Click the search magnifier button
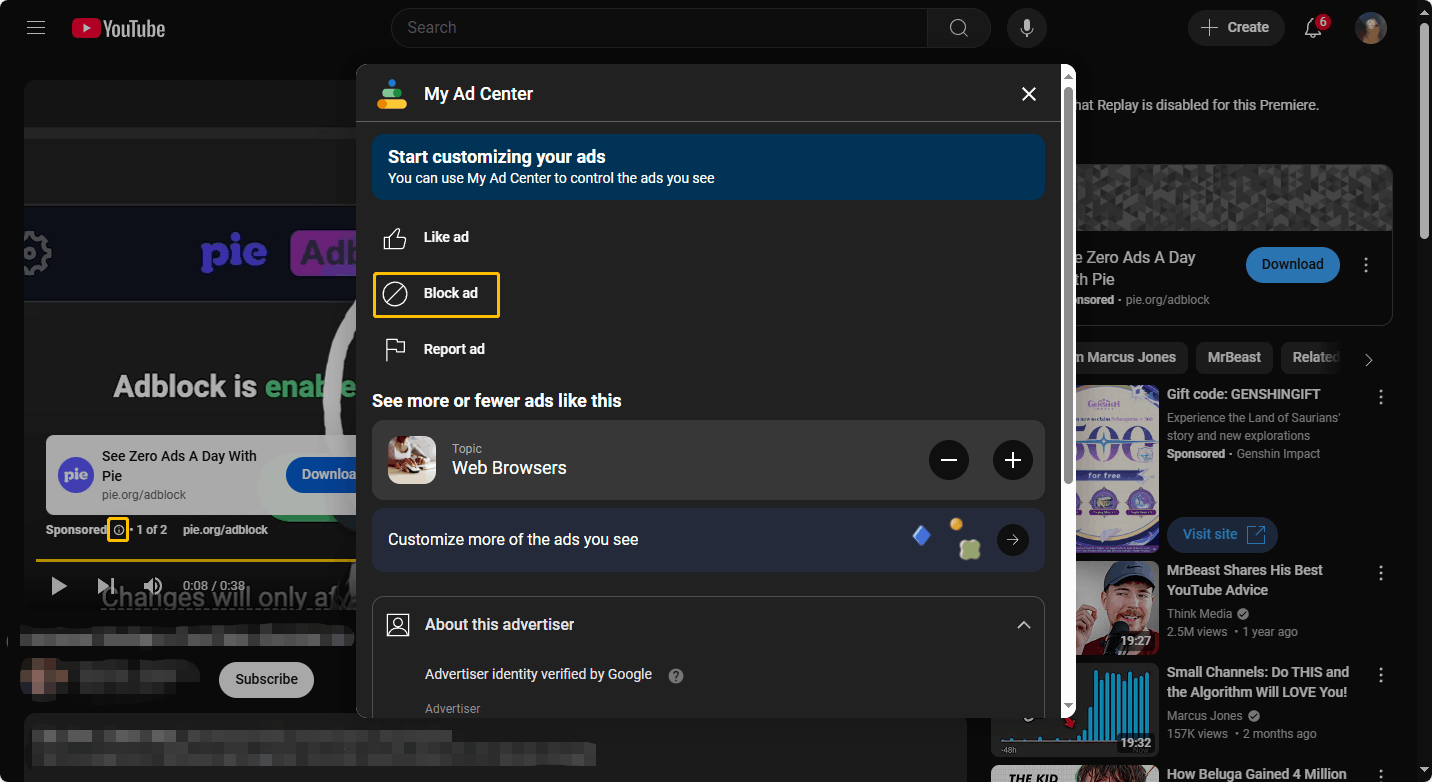 958,28
